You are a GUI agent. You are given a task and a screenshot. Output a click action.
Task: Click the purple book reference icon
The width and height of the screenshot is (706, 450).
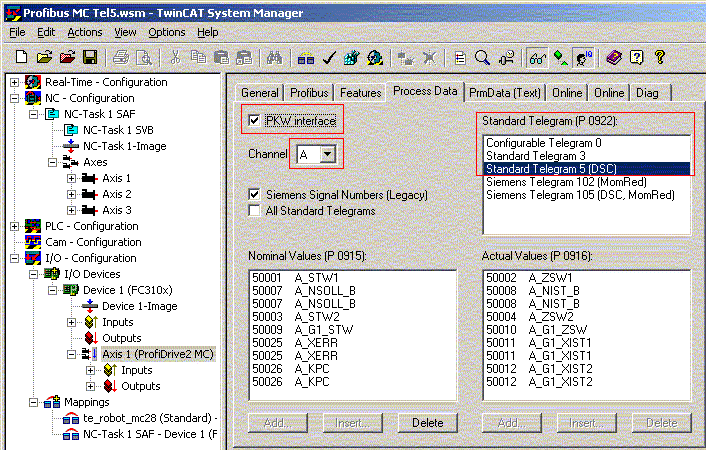click(614, 58)
